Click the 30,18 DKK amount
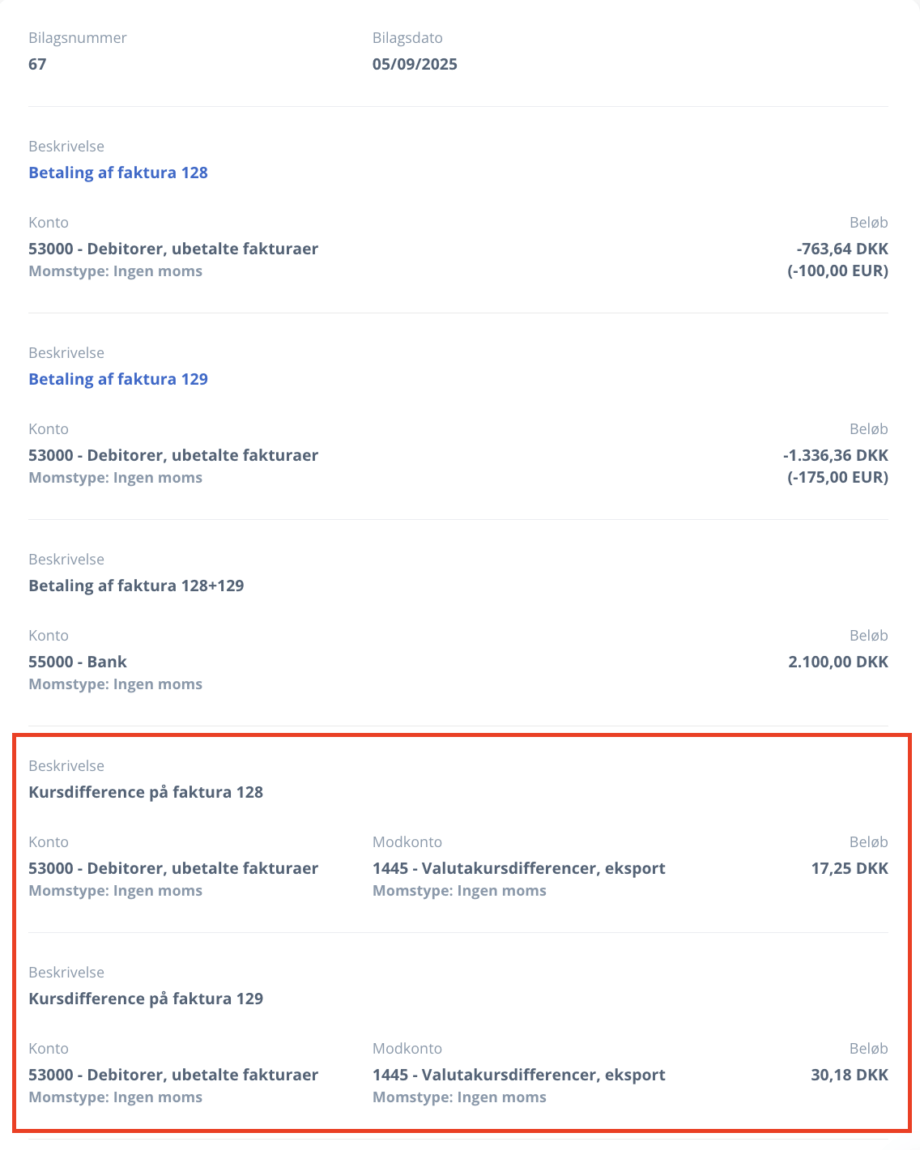Image resolution: width=920 pixels, height=1150 pixels. tap(849, 1075)
